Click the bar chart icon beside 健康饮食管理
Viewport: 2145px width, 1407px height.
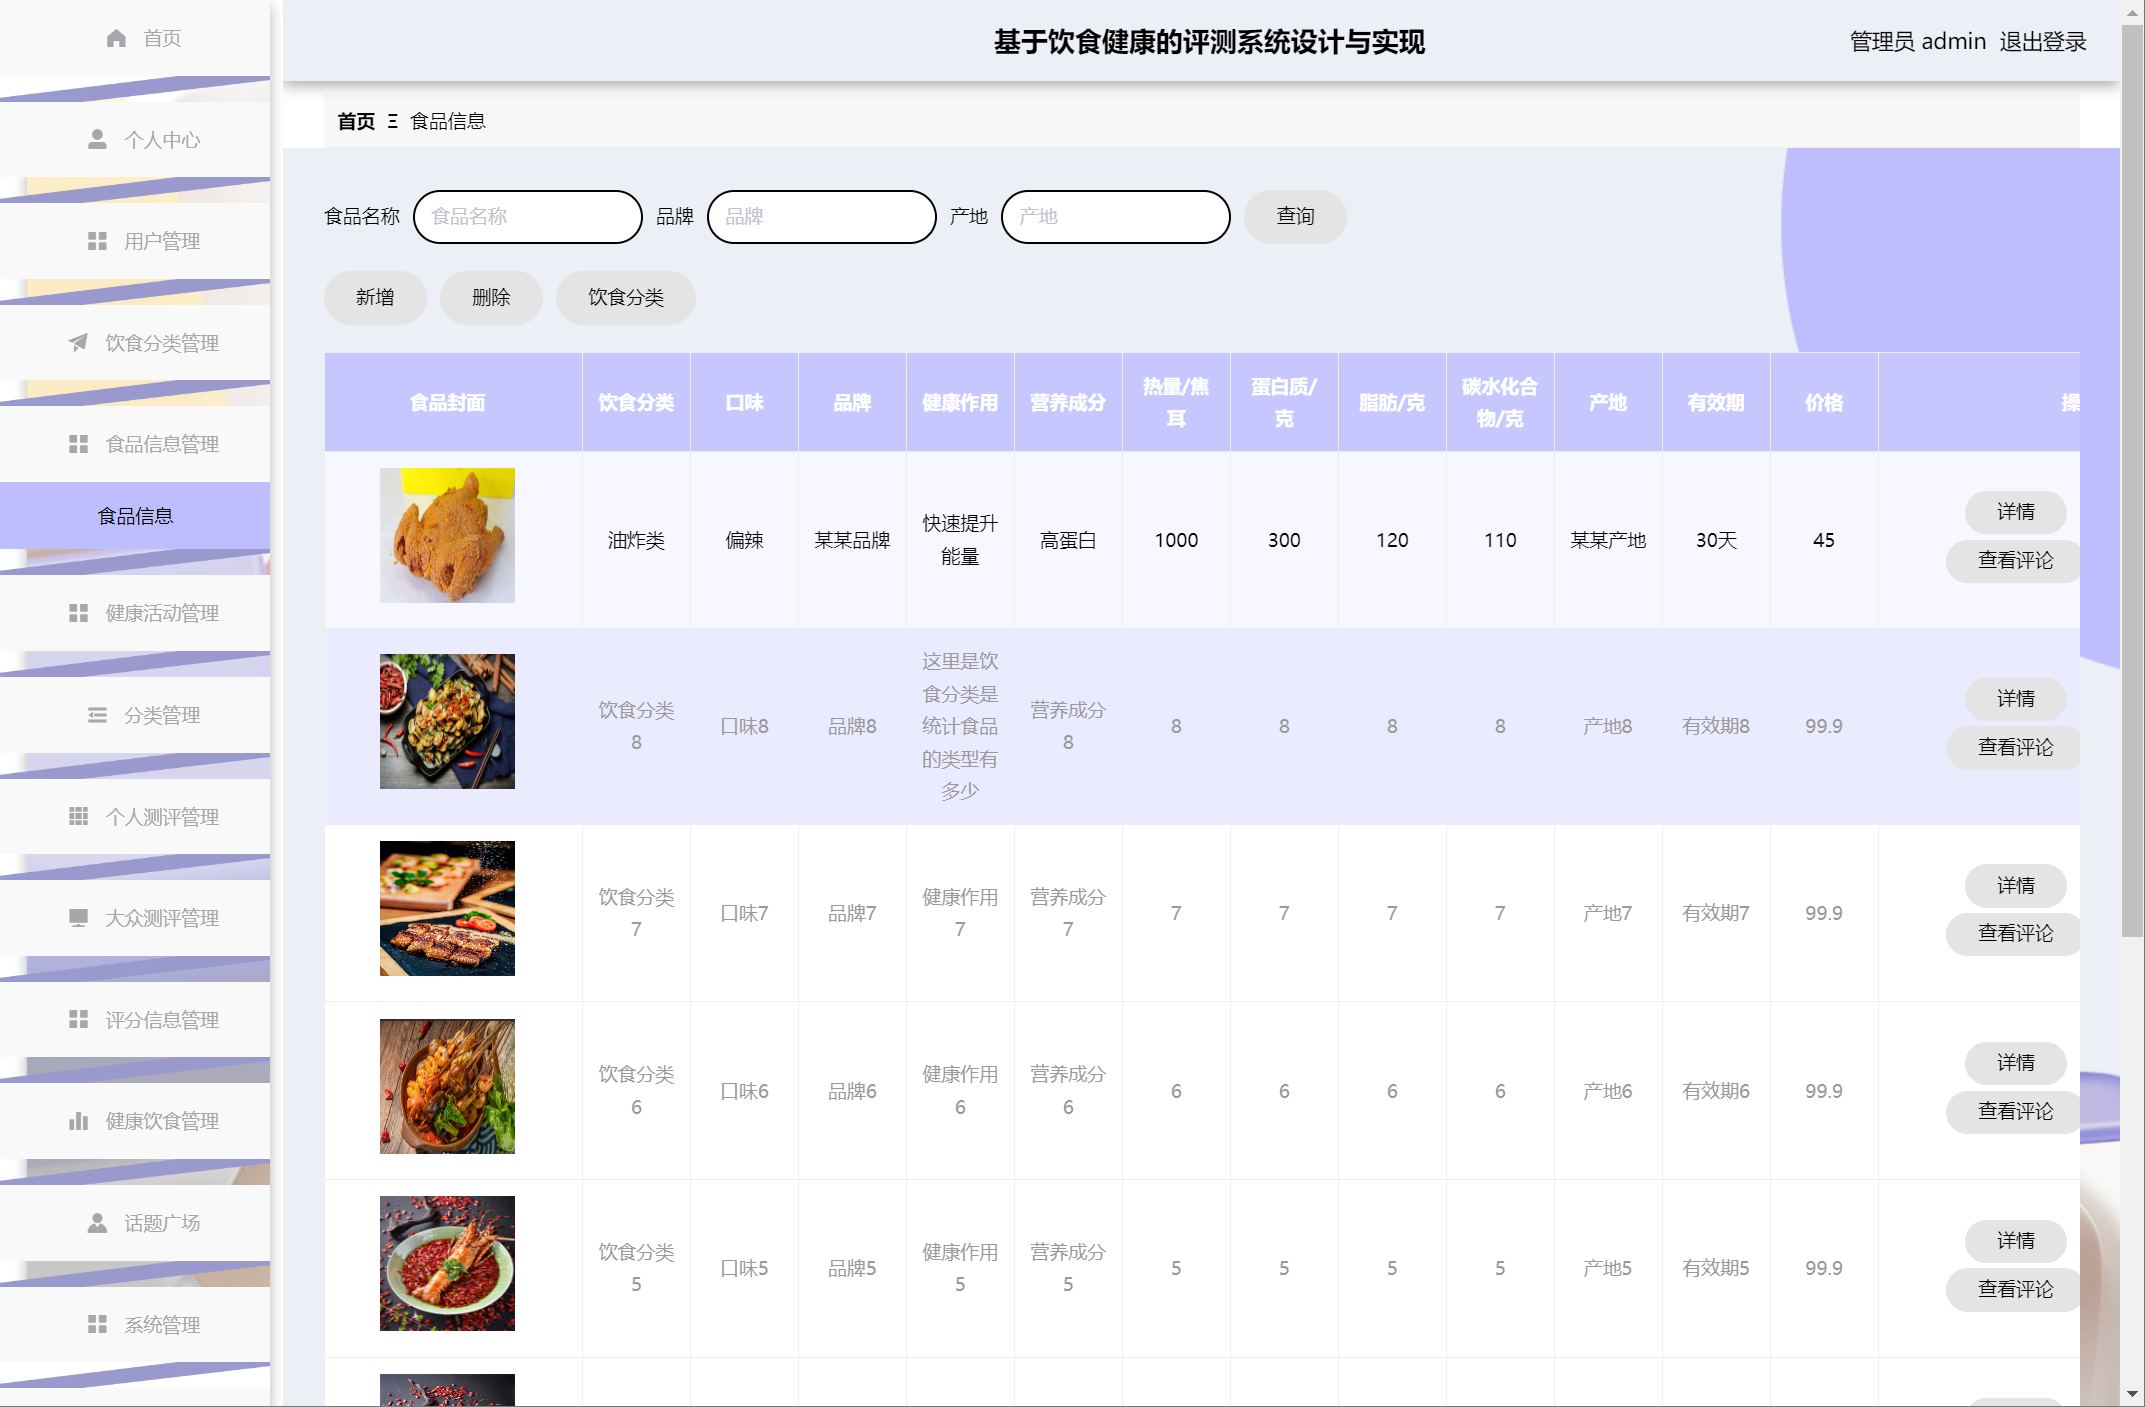click(x=78, y=1121)
